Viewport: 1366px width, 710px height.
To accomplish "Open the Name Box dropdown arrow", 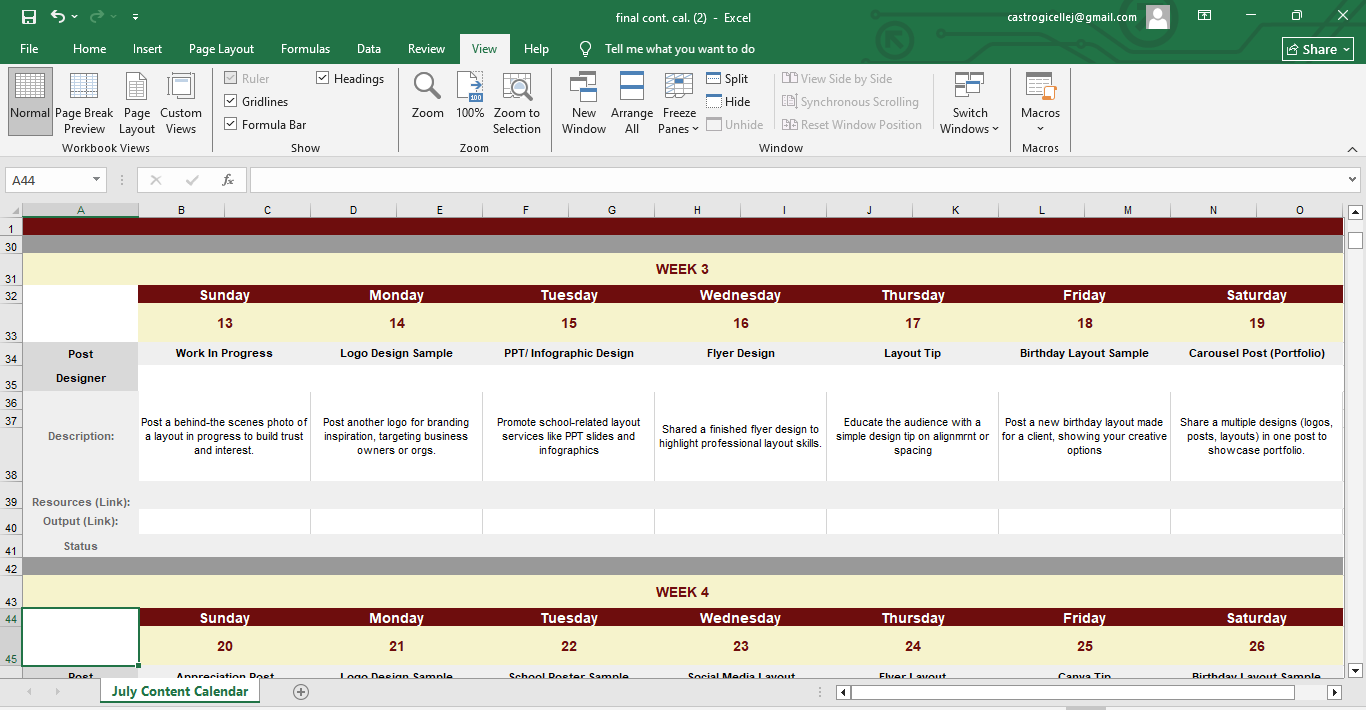I will (x=97, y=180).
